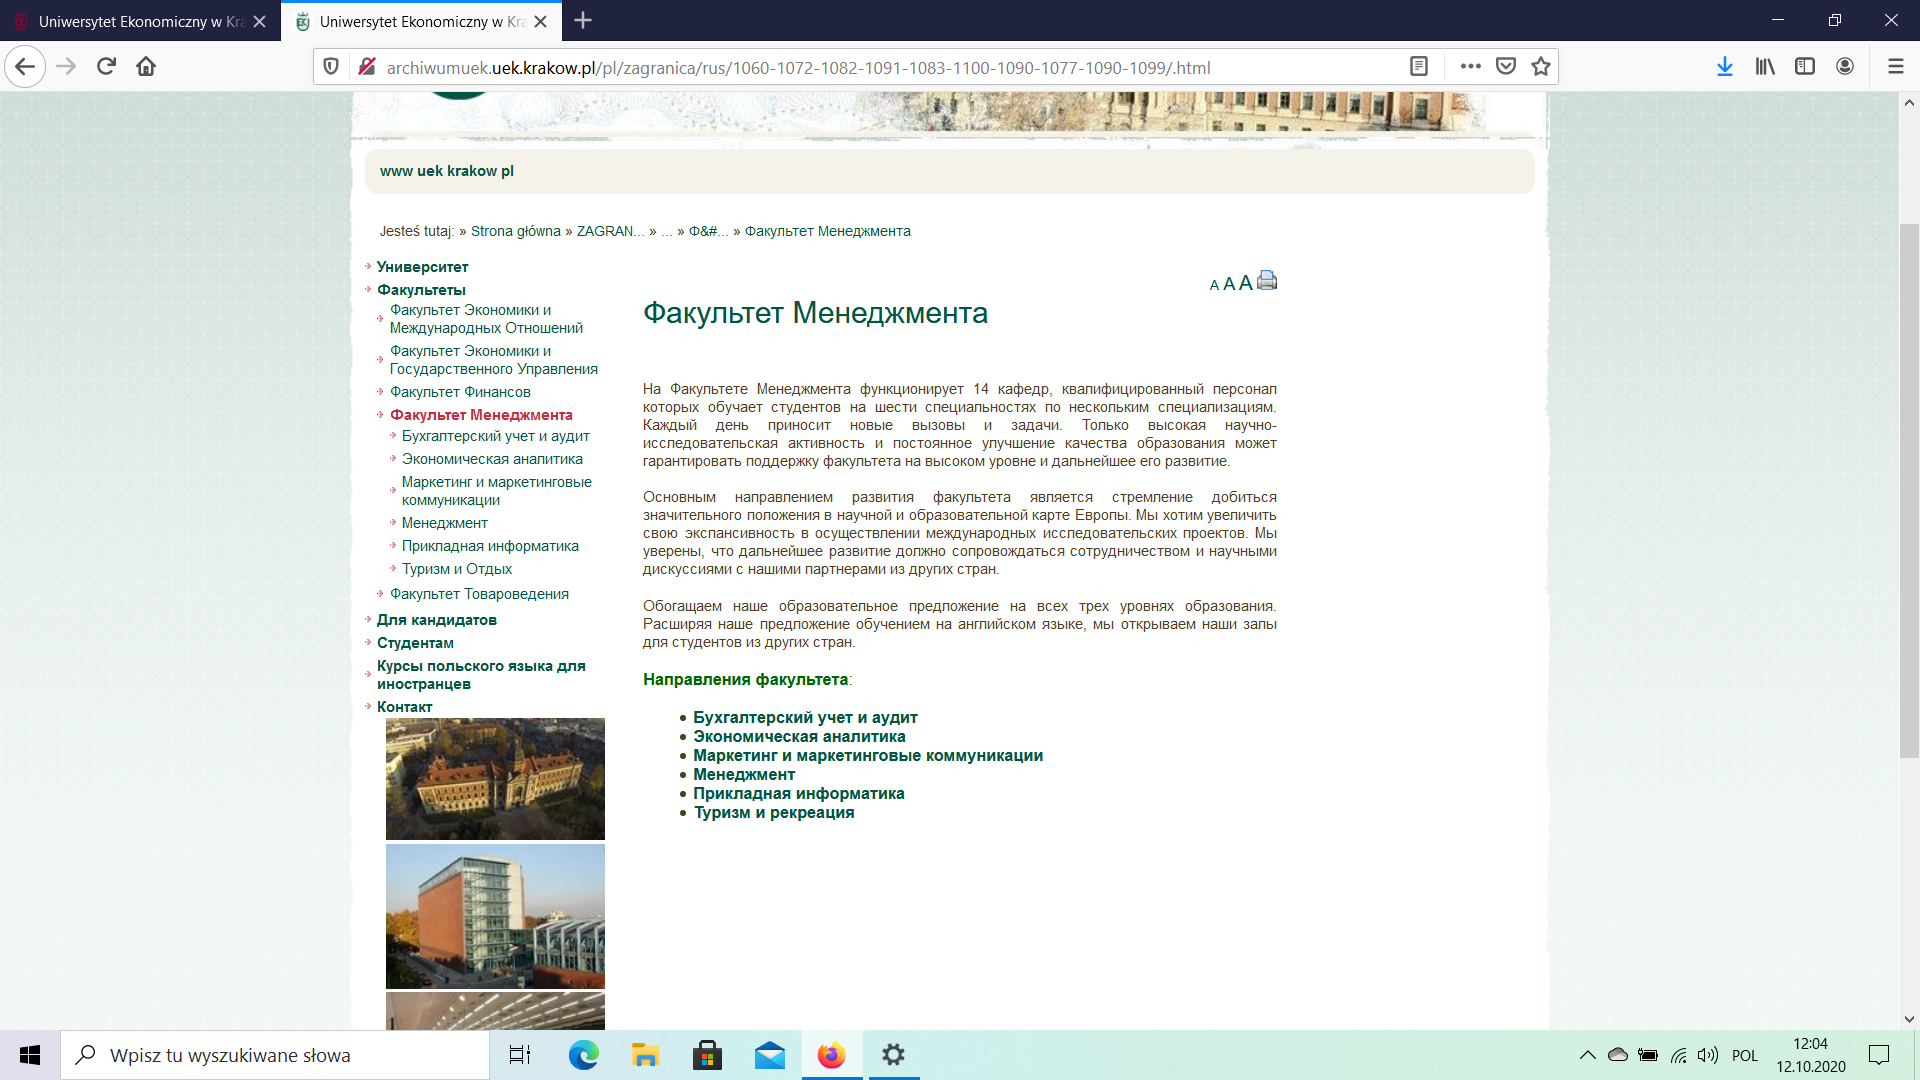Show hidden system tray icons chevron
Screen dimensions: 1920x1080
tap(1587, 1055)
